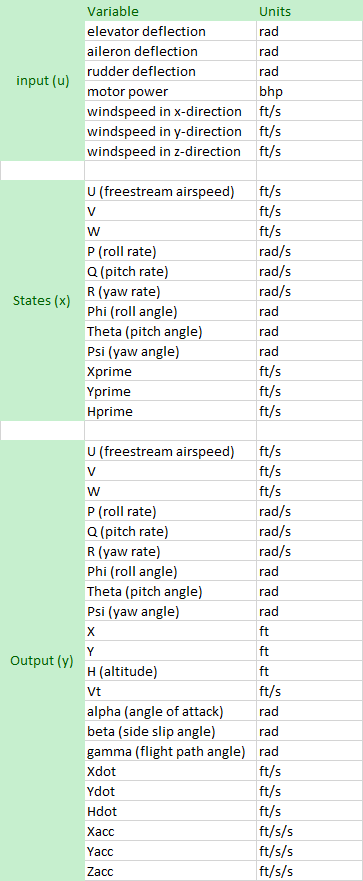The height and width of the screenshot is (881, 363).
Task: Select the 'Hprime' cell
Action: [170, 412]
